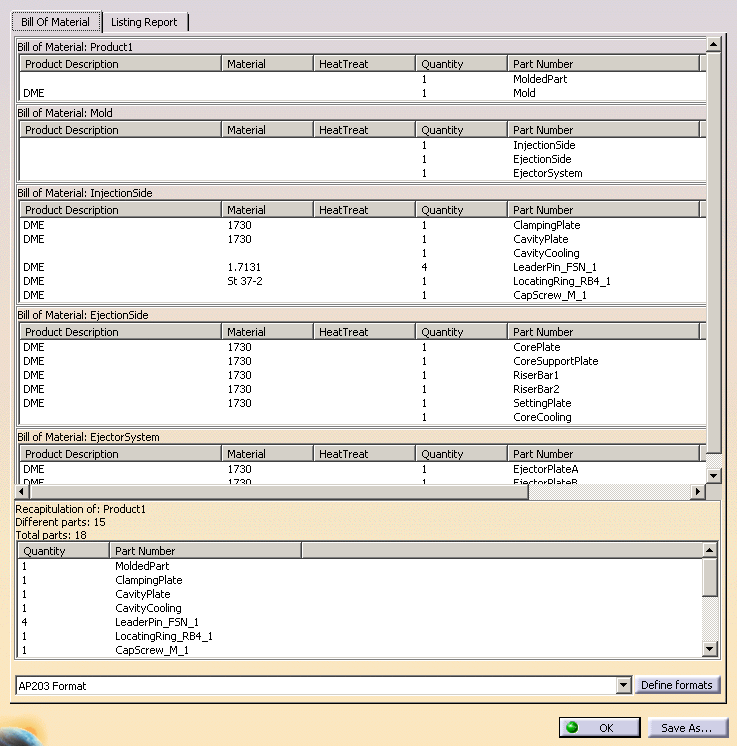Select CapScrew_M_1 in recapitulation list
Screen dimensions: 737x746
[x=360, y=650]
